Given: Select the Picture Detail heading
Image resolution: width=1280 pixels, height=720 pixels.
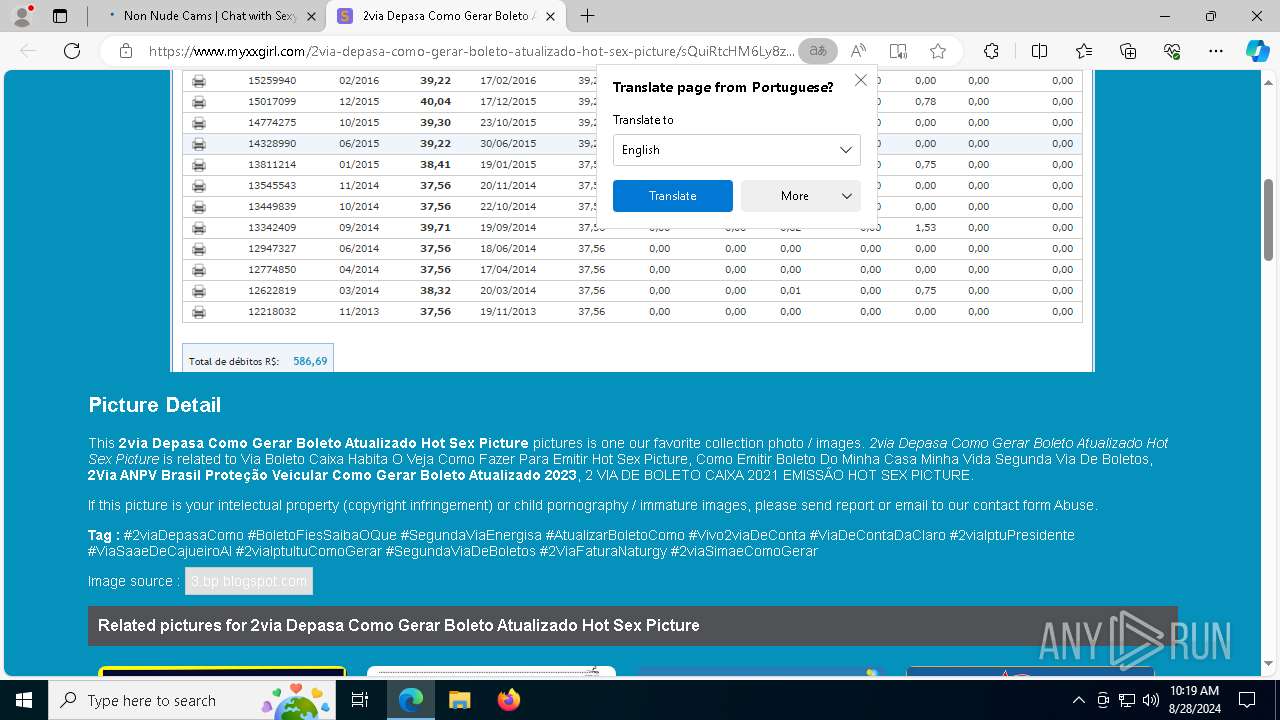Looking at the screenshot, I should tap(155, 405).
